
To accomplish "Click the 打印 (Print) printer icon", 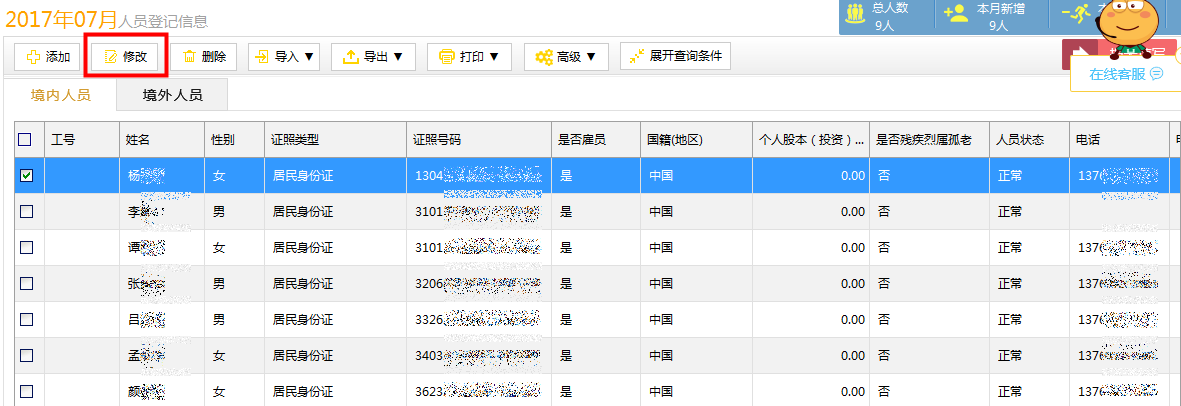I will pos(447,57).
